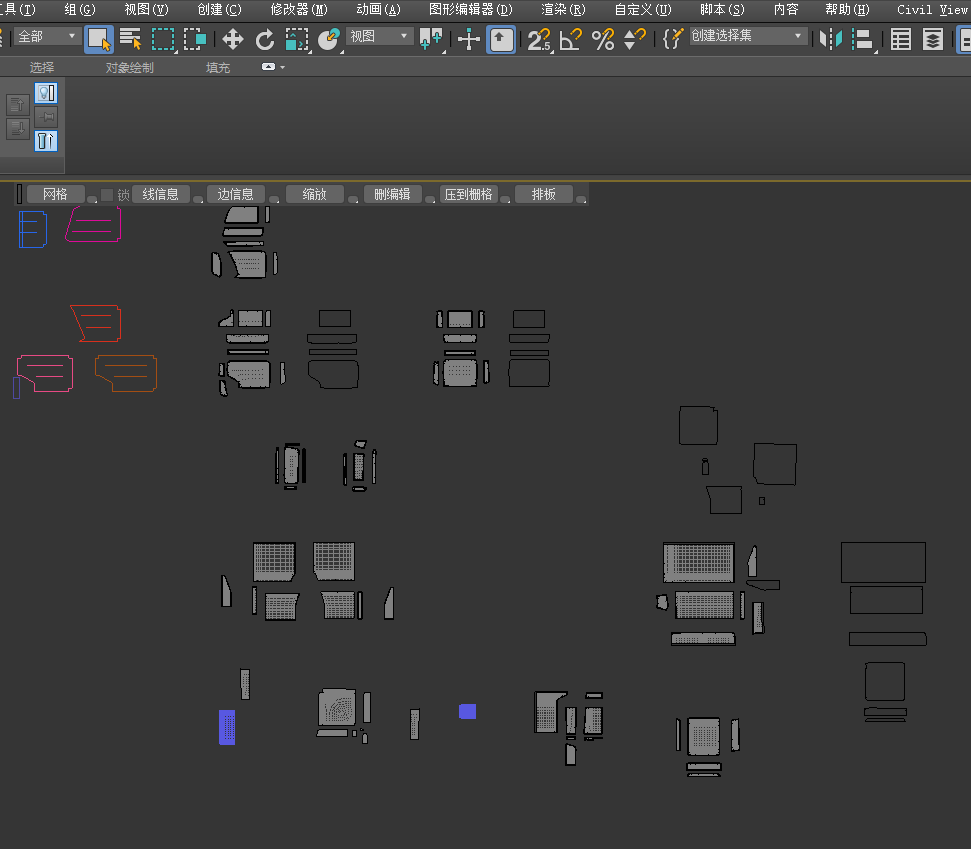Open Edit Named Selection Sets icon
Screen dimensions: 971x849
(x=673, y=39)
